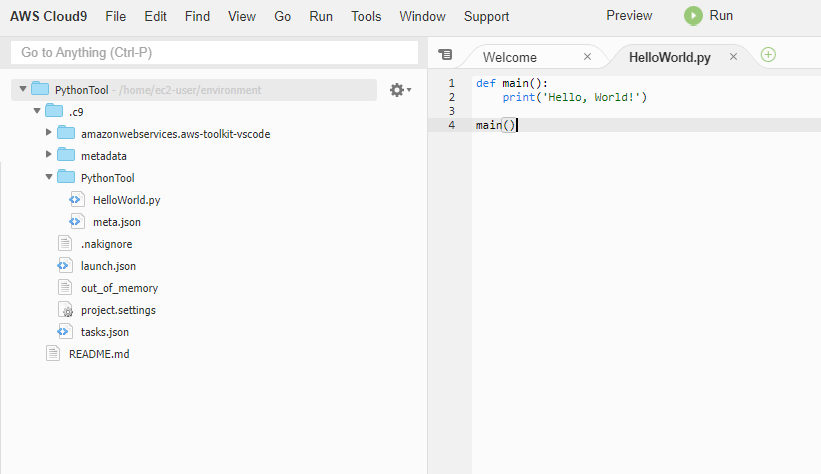The image size is (821, 474).
Task: Click the launch.json file icon
Action: tap(64, 266)
